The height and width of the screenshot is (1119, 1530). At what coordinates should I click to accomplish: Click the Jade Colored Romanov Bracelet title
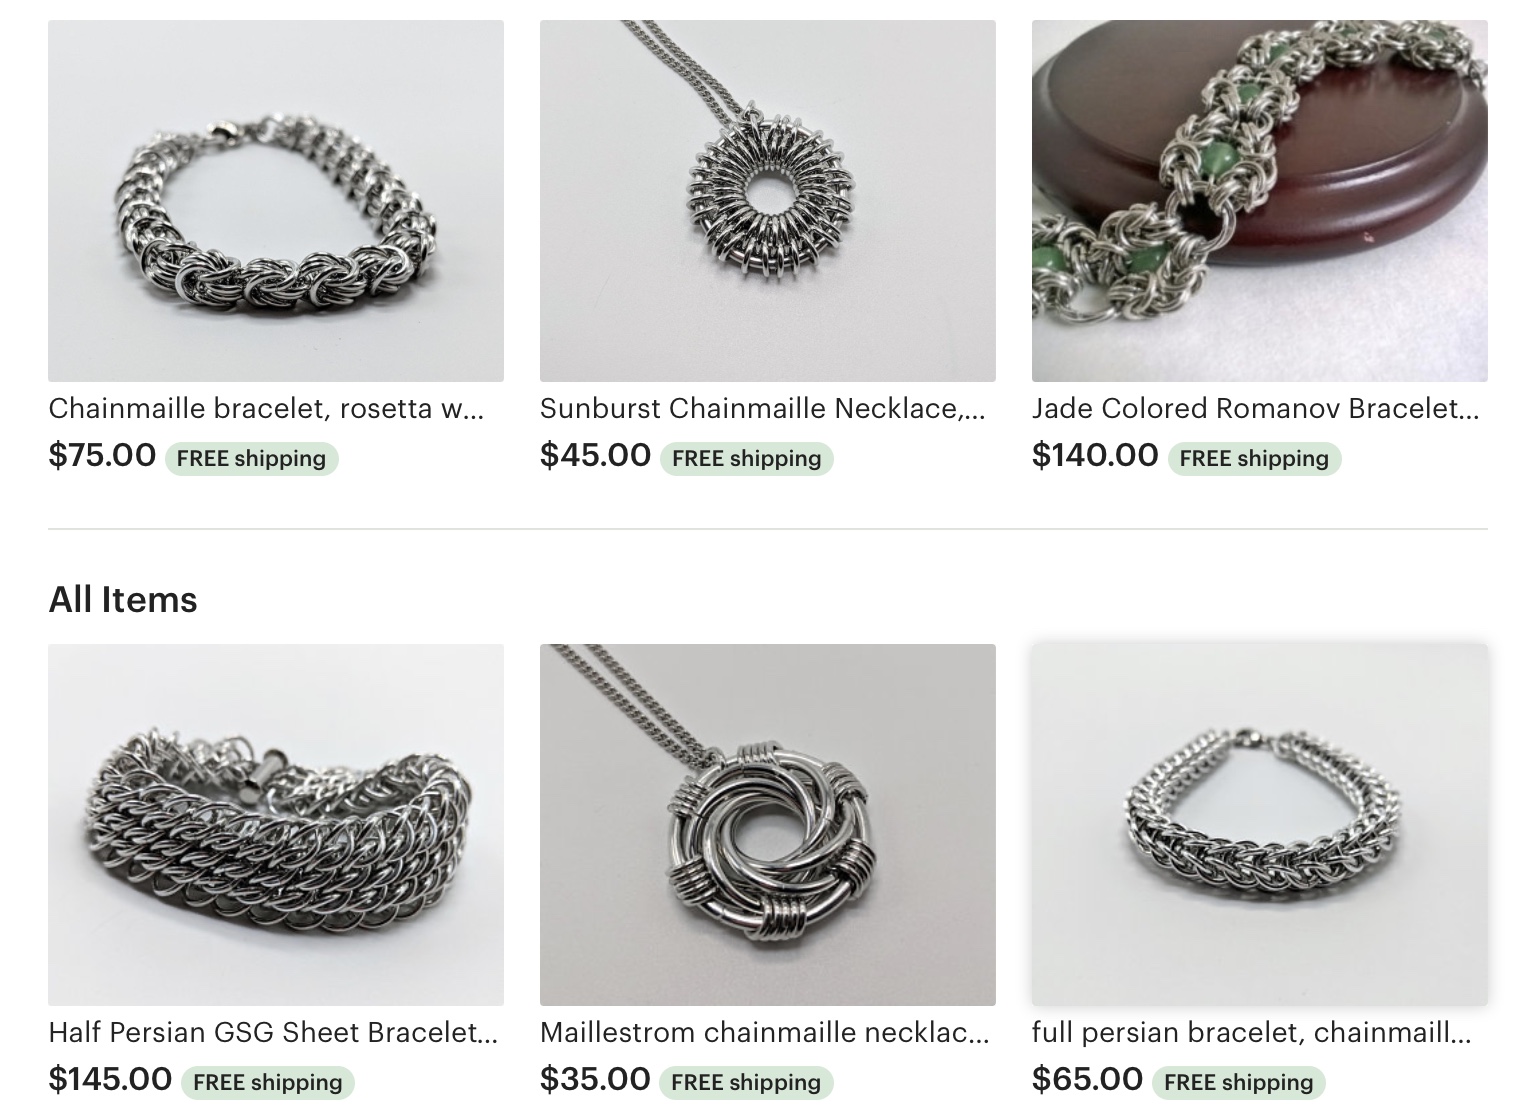[1256, 408]
